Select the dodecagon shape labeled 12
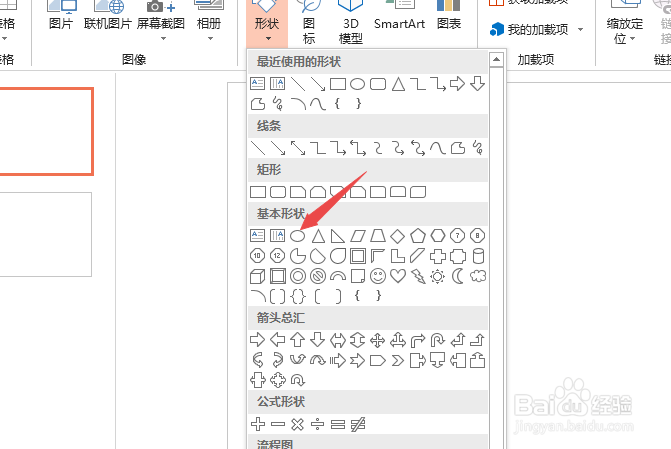671x449 pixels. click(277, 256)
